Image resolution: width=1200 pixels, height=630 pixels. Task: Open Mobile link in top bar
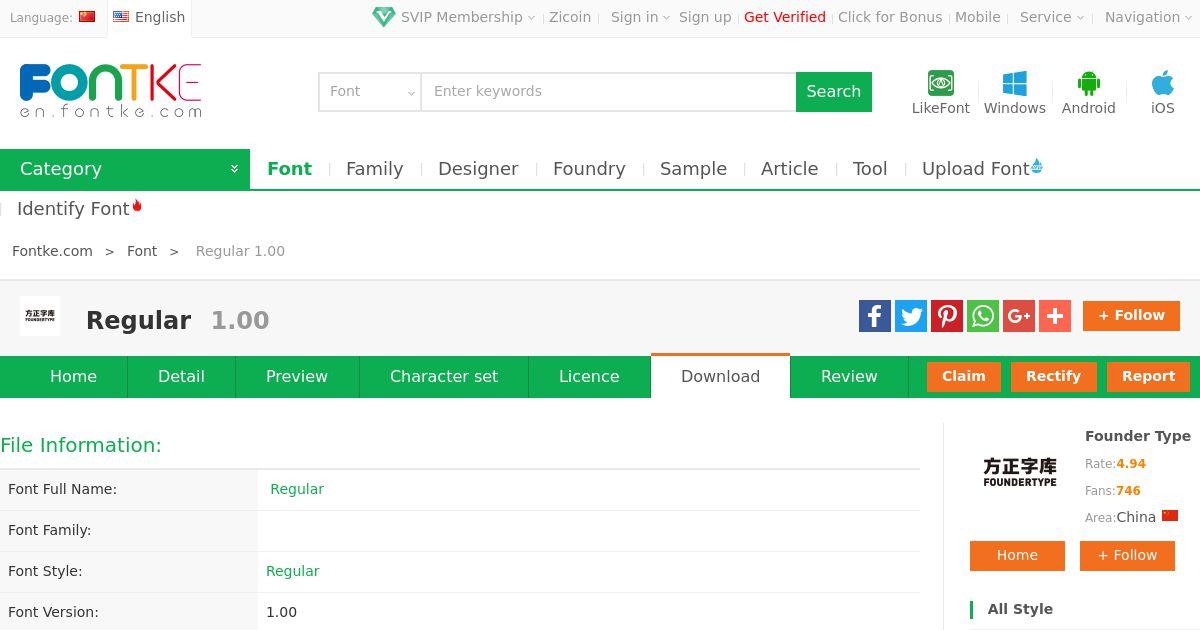pos(978,17)
